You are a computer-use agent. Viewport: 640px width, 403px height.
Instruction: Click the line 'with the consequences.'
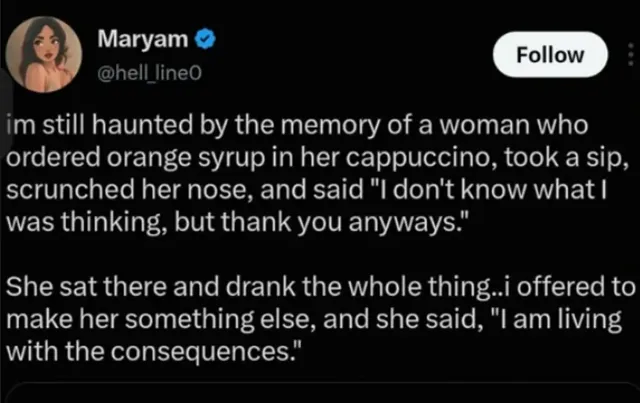(x=154, y=351)
